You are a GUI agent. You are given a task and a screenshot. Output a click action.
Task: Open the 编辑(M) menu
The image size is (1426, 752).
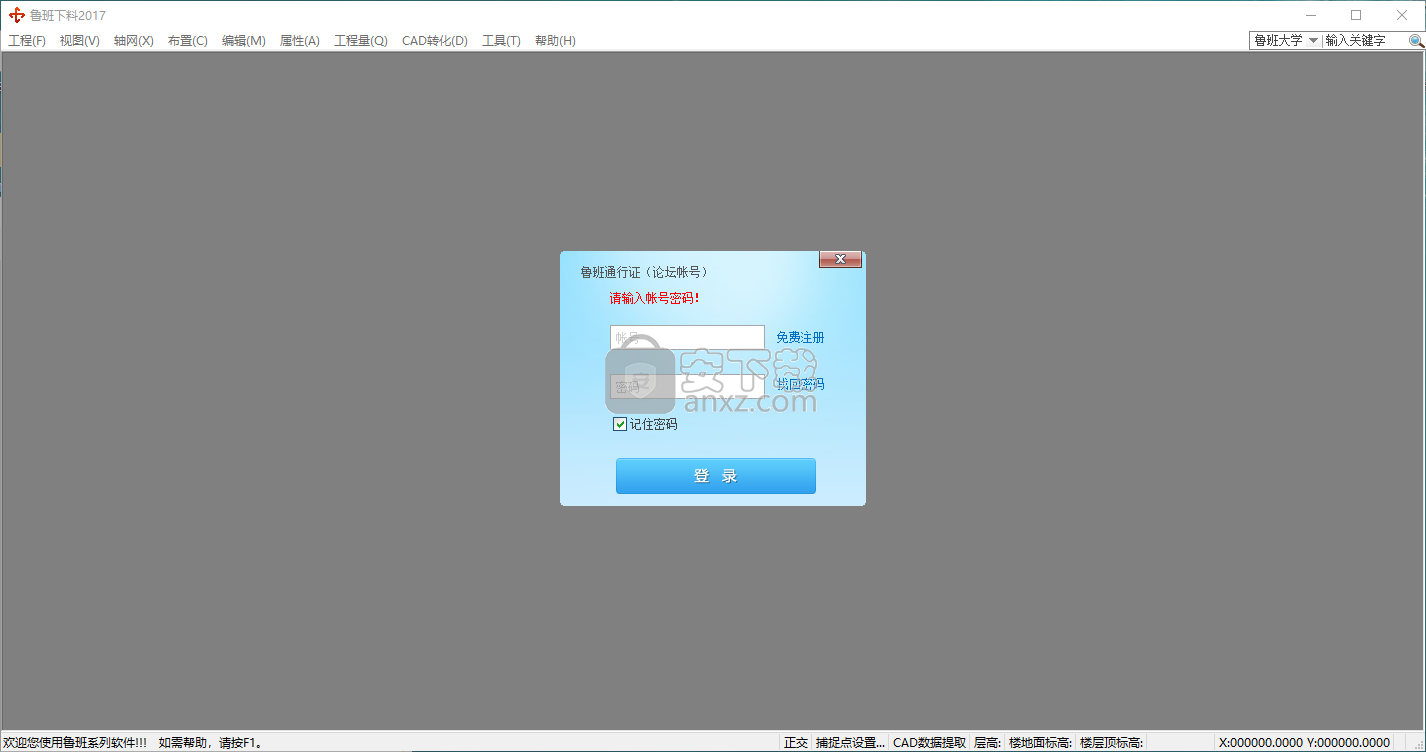tap(244, 41)
